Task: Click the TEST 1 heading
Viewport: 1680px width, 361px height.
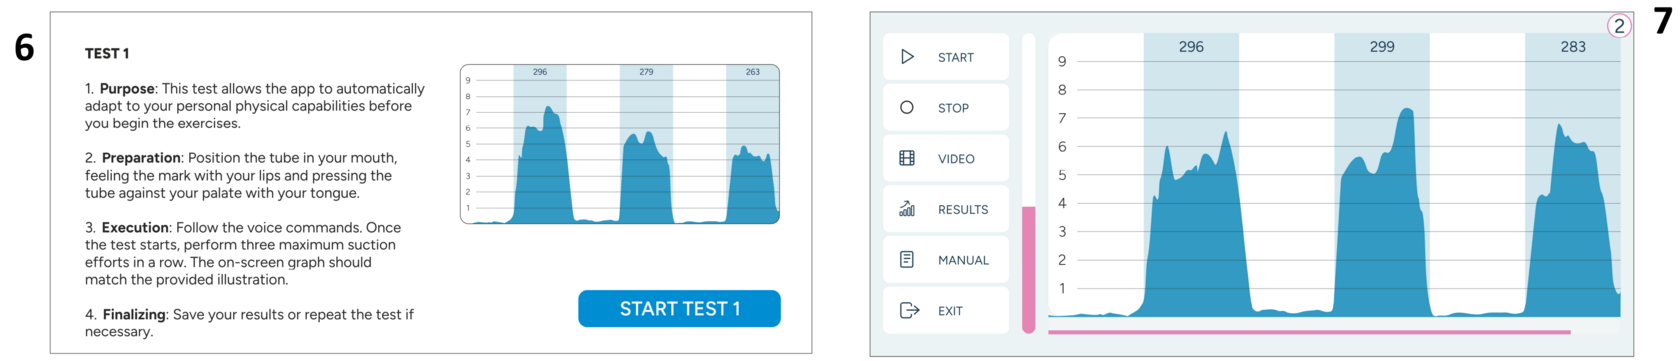Action: coord(107,53)
